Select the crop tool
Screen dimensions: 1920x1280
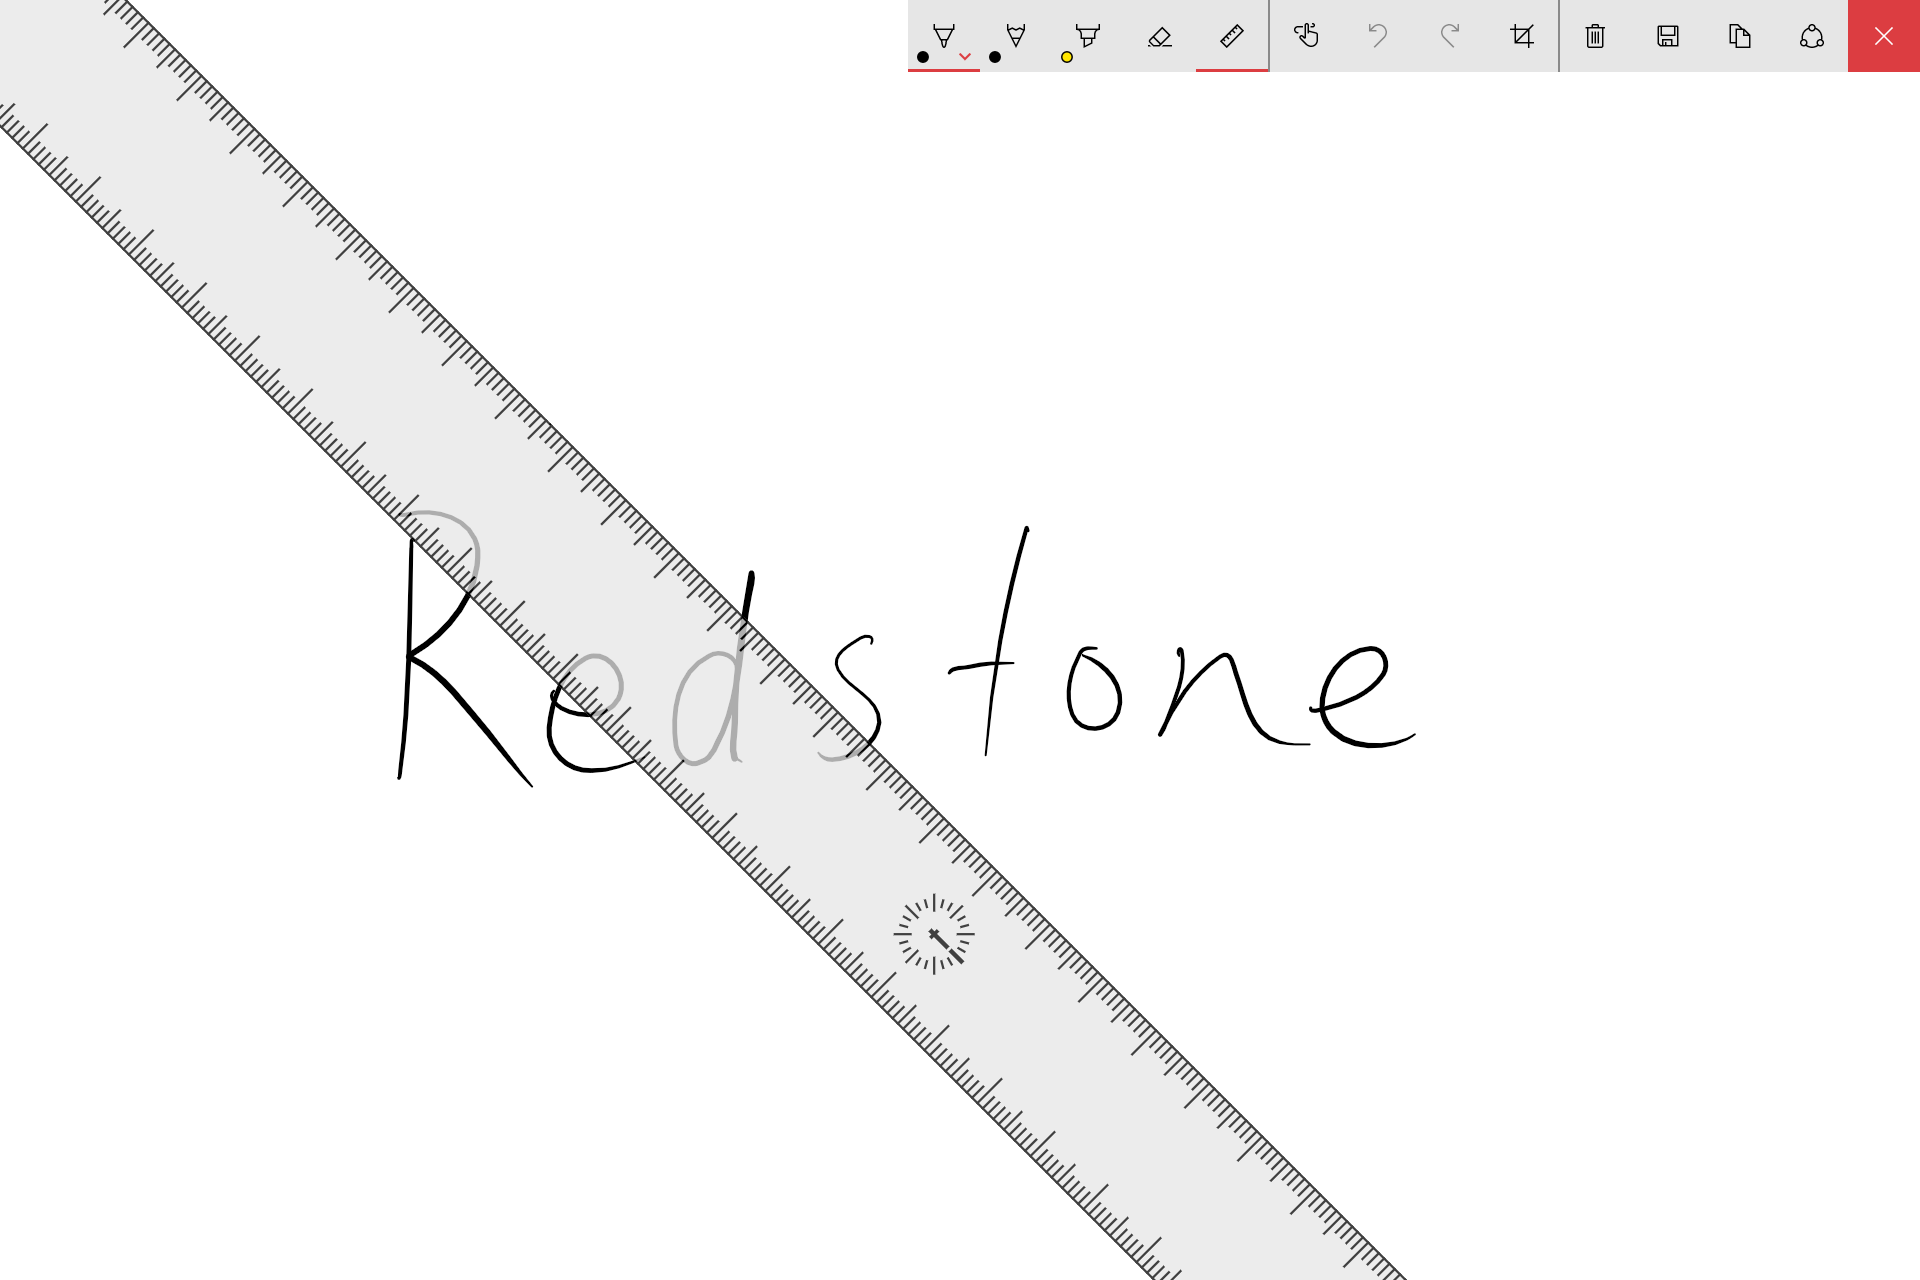(1522, 36)
